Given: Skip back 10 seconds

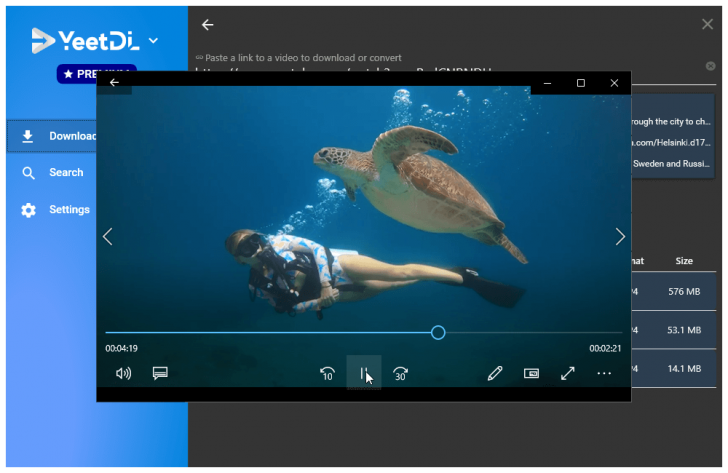Looking at the screenshot, I should point(327,373).
